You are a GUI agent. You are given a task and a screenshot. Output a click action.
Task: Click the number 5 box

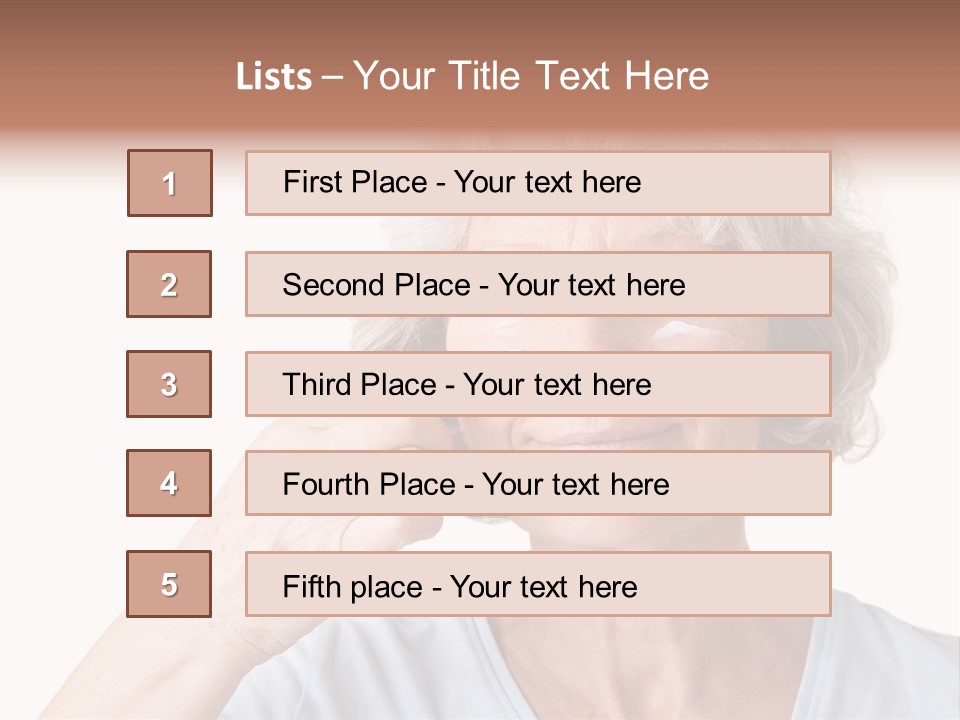coord(169,584)
